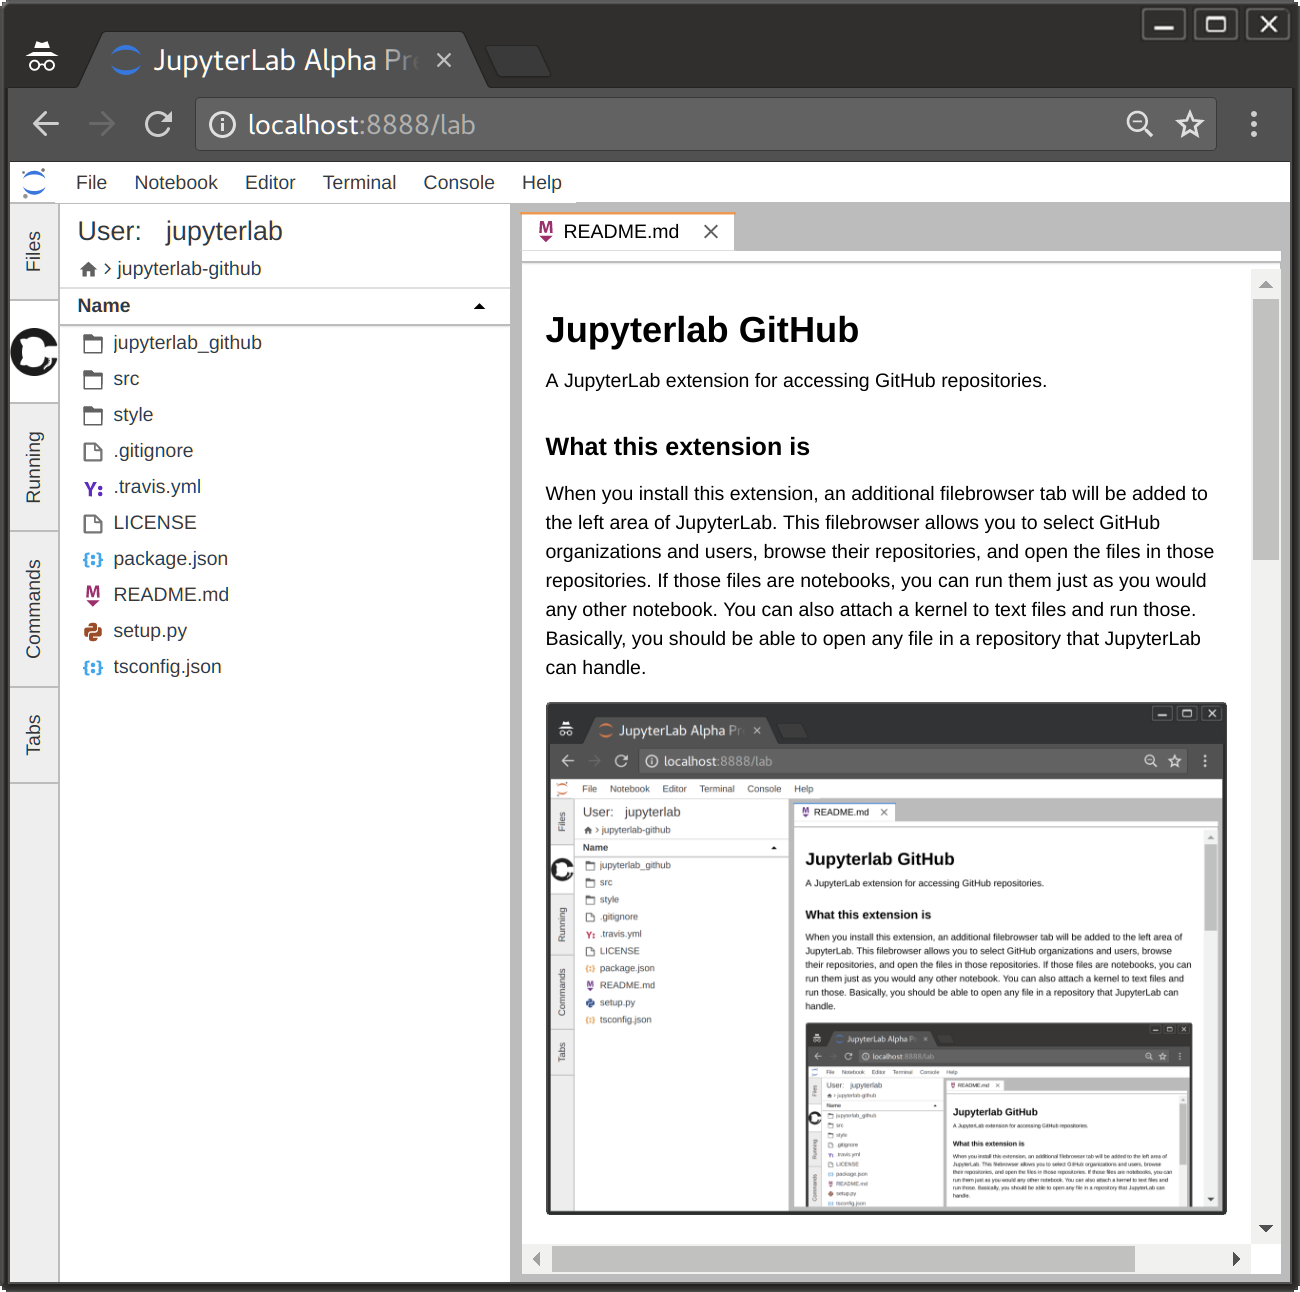The width and height of the screenshot is (1300, 1292).
Task: Select the style folder name
Action: [x=133, y=415]
